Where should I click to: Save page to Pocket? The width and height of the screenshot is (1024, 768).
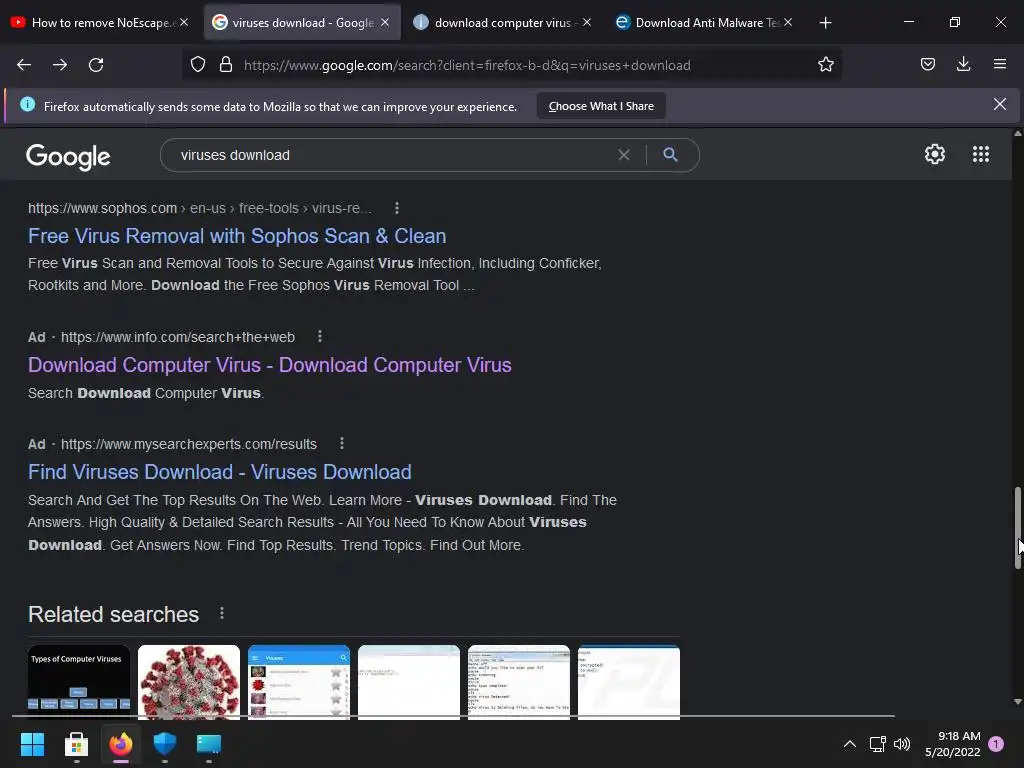coord(927,64)
